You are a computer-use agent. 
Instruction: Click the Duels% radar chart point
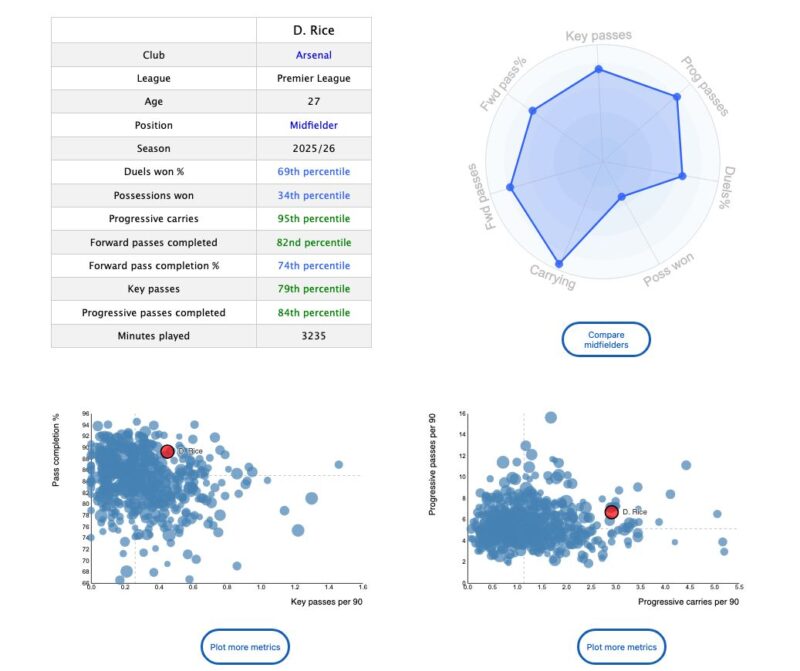click(x=682, y=176)
